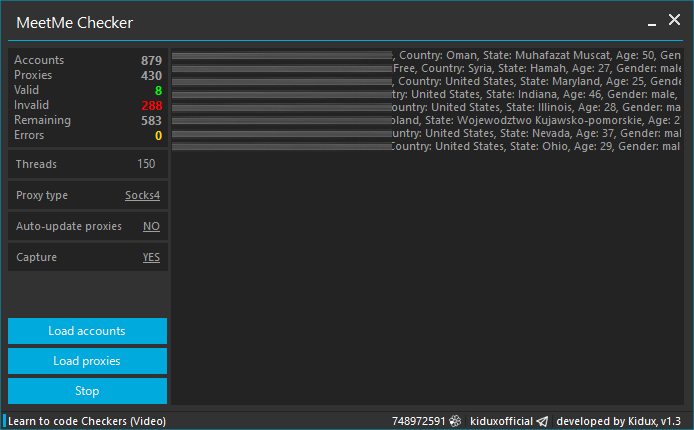Click the 748972591 contact number
The width and height of the screenshot is (694, 430).
(418, 421)
